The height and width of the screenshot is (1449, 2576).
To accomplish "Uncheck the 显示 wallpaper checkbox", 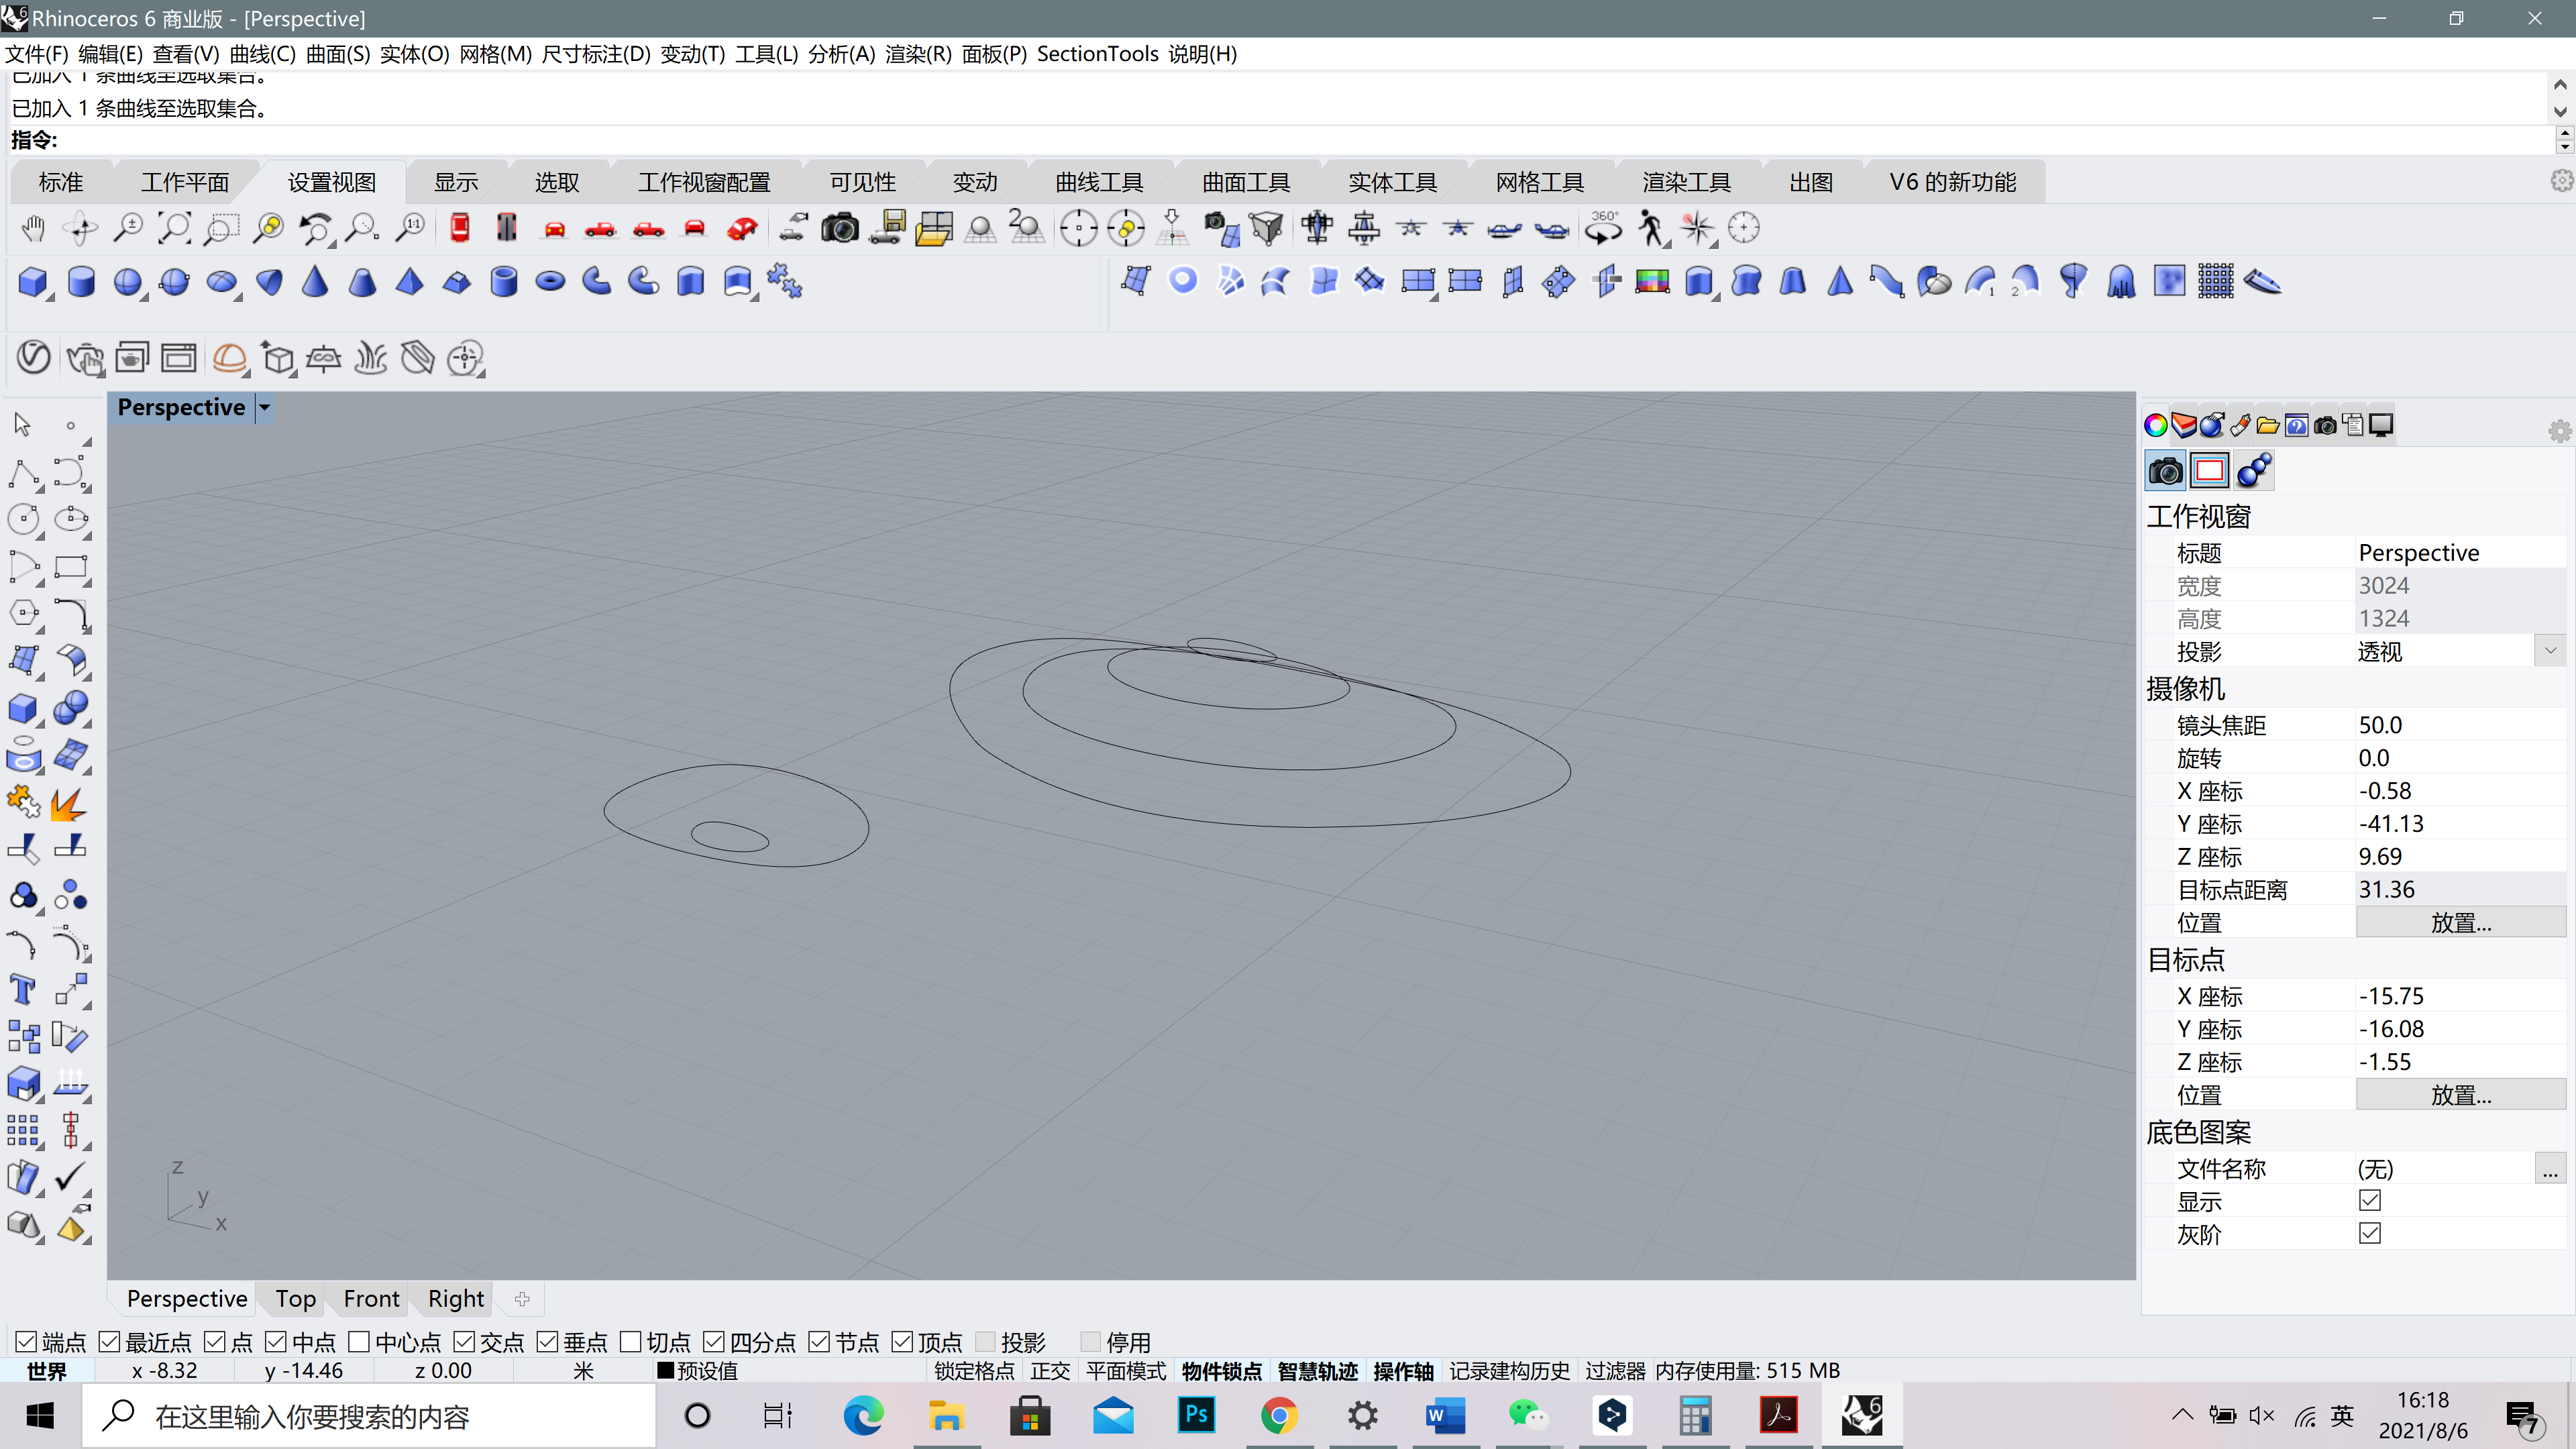I will [2370, 1200].
